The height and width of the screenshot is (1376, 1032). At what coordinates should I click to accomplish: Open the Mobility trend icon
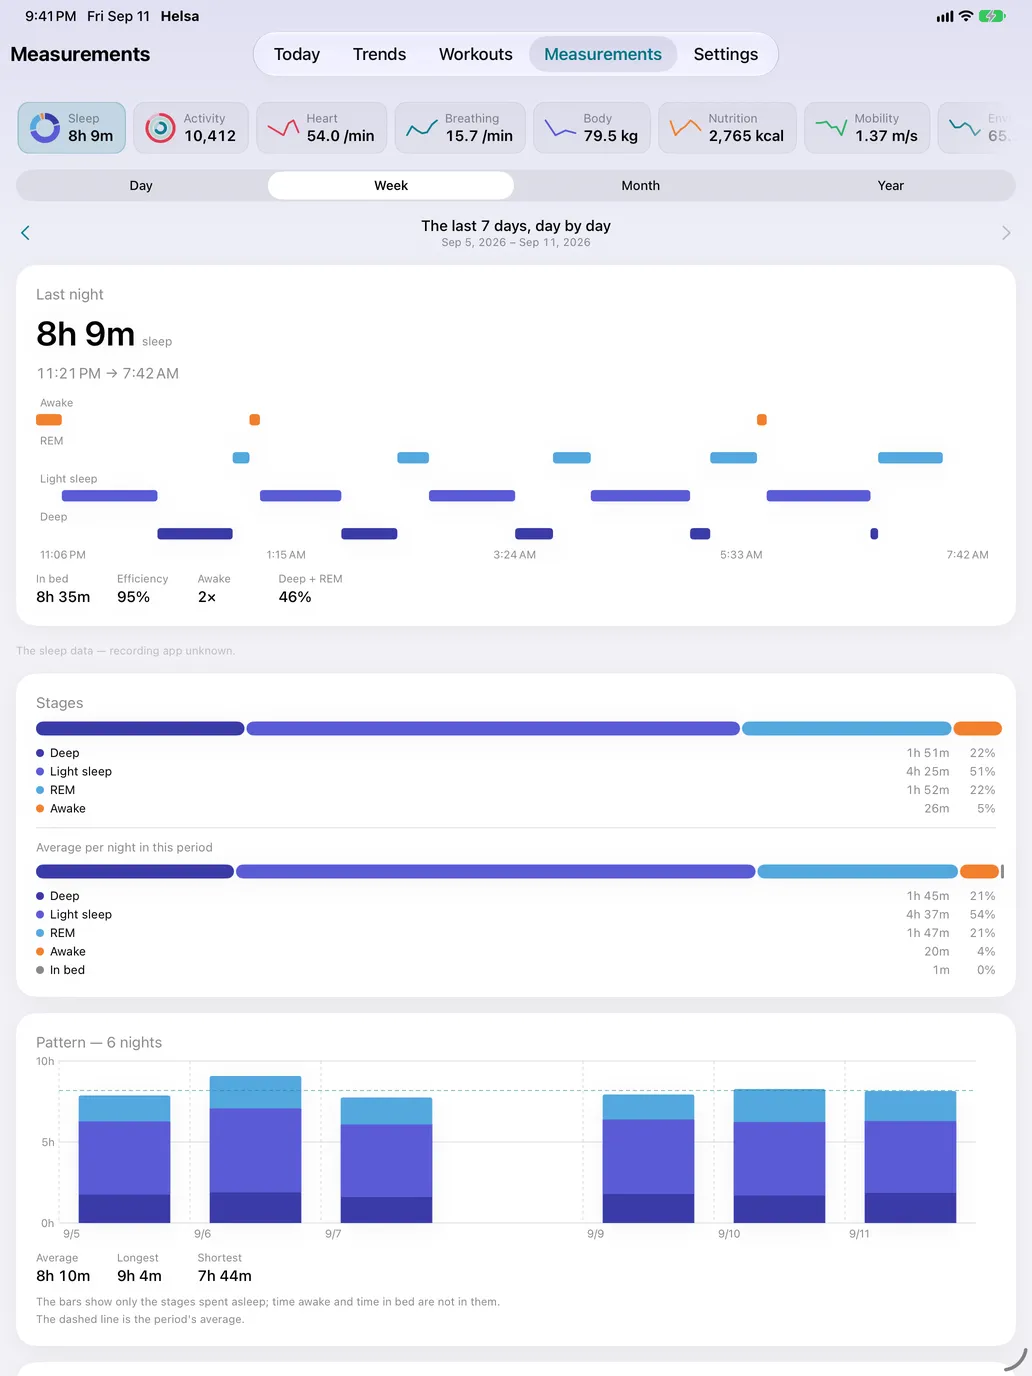(831, 128)
